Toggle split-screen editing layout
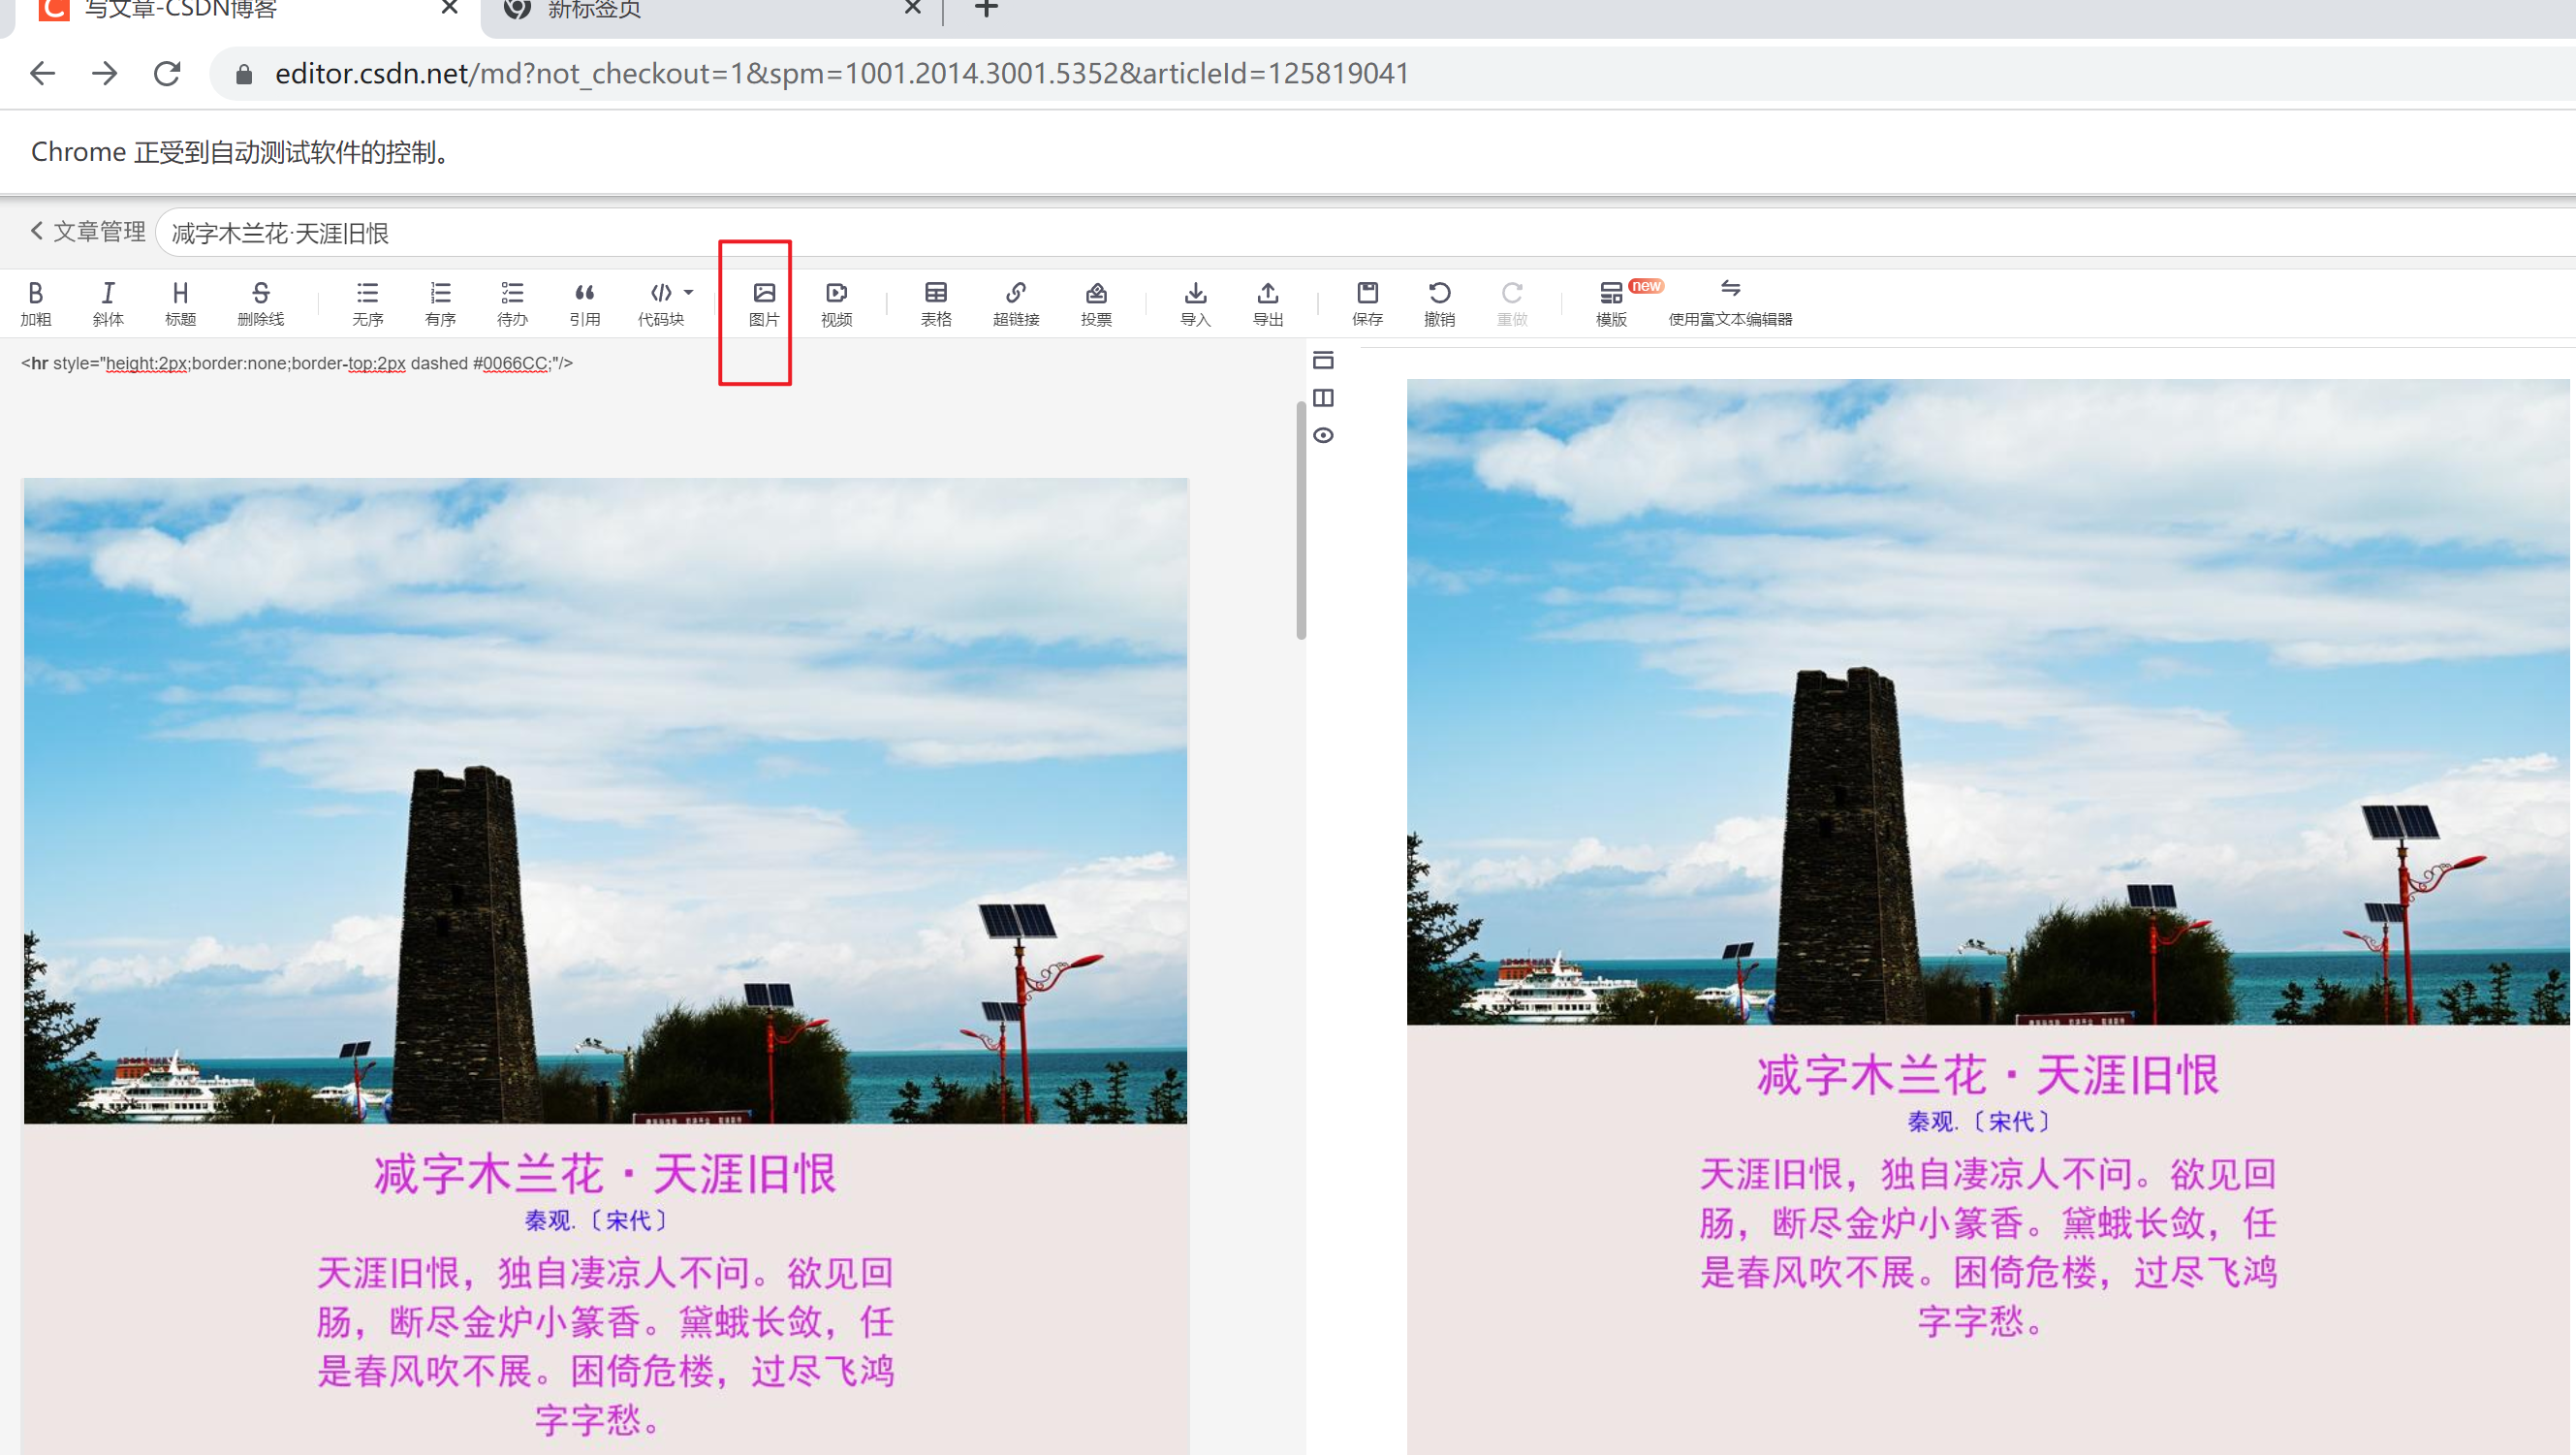The image size is (2576, 1455). 1325,397
